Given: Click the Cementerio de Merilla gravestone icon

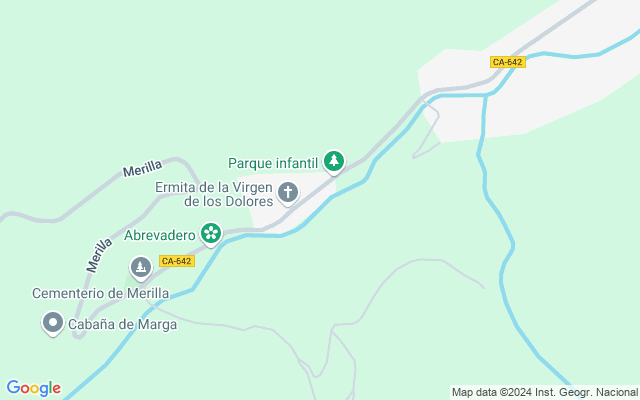Looking at the screenshot, I should point(141,267).
